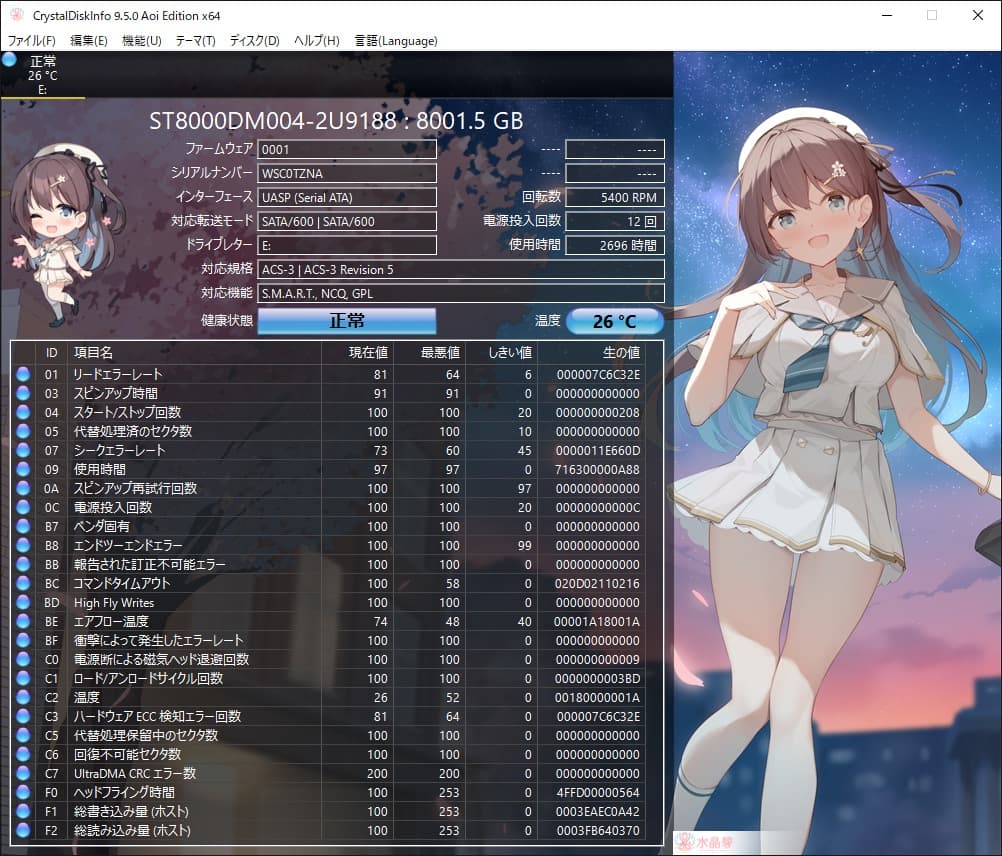The image size is (1002, 856).
Task: Click the 26 °C temperature button
Action: (x=616, y=321)
